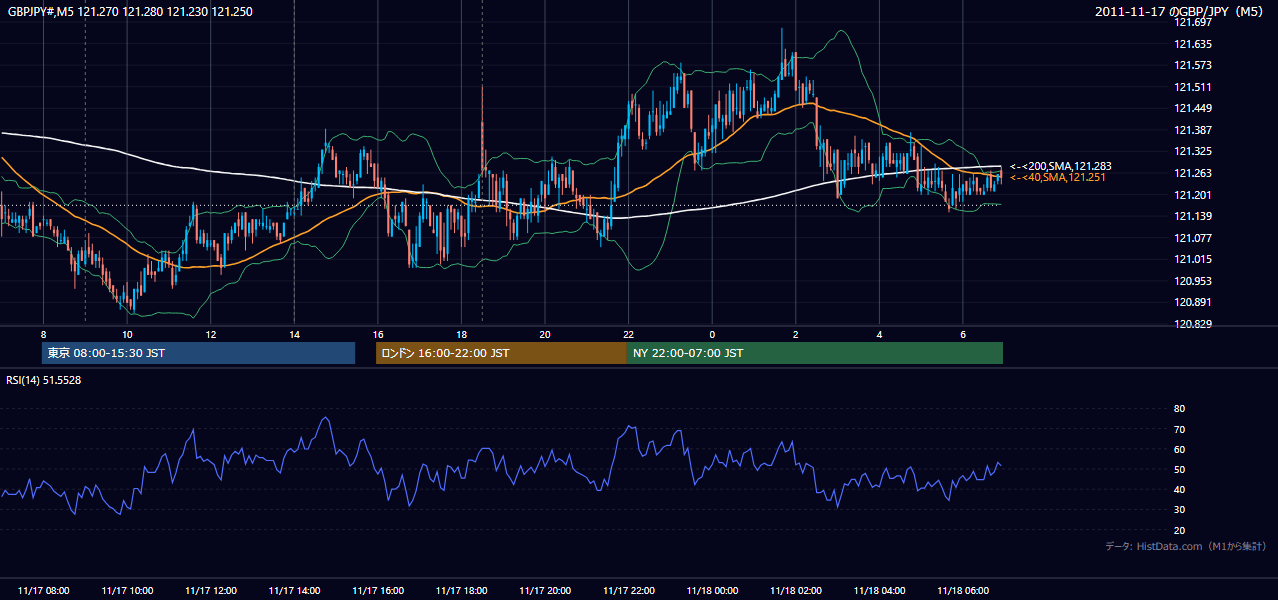Click RSI level 20 on axis
The image size is (1278, 600).
(1180, 530)
